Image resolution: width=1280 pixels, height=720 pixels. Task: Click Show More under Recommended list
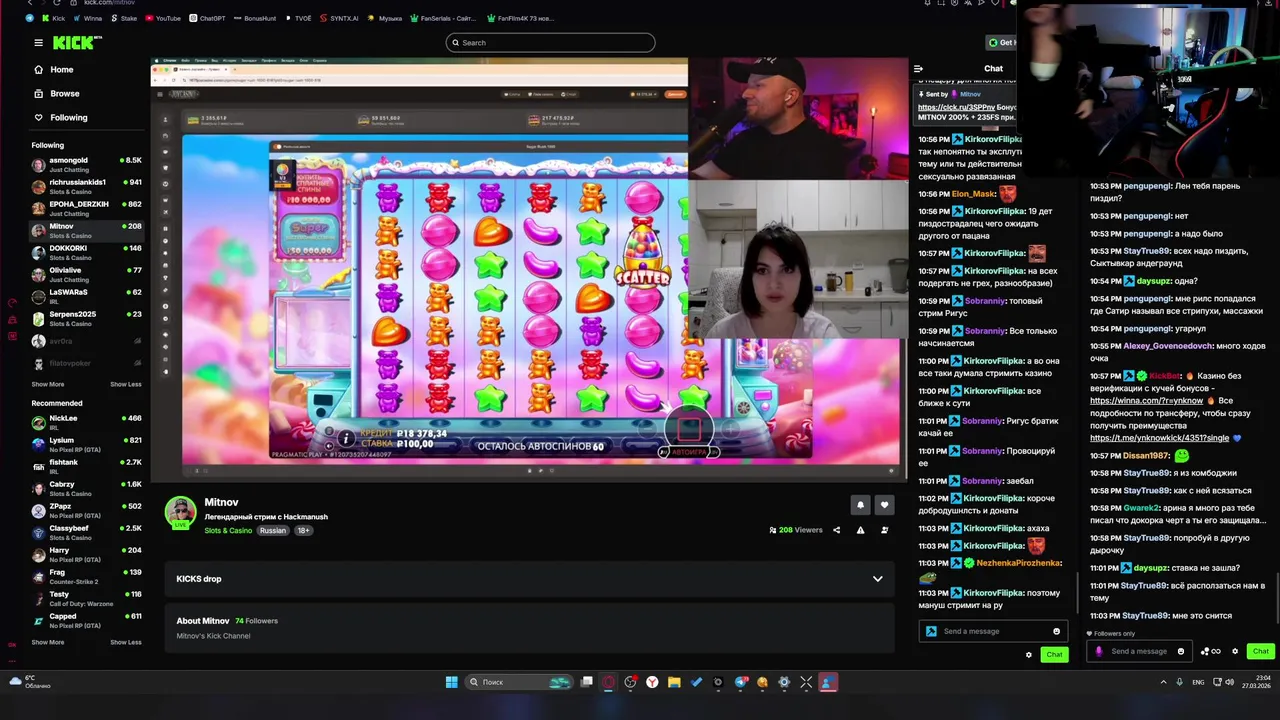pos(48,642)
